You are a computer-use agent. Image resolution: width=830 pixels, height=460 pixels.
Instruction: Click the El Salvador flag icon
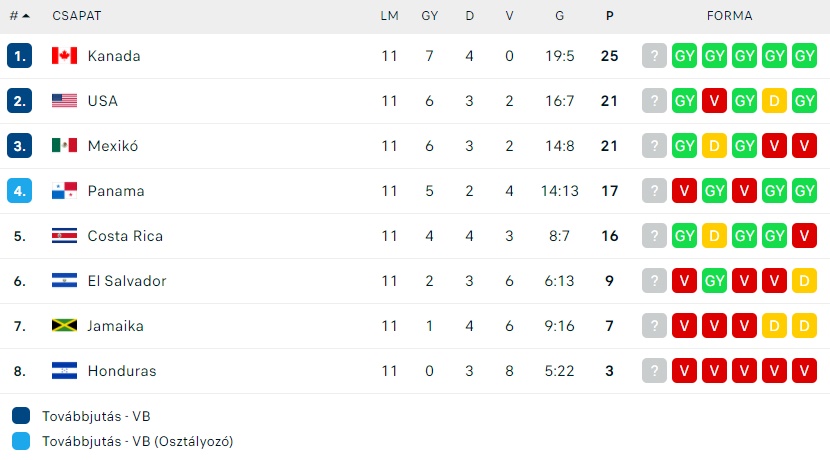click(x=64, y=281)
